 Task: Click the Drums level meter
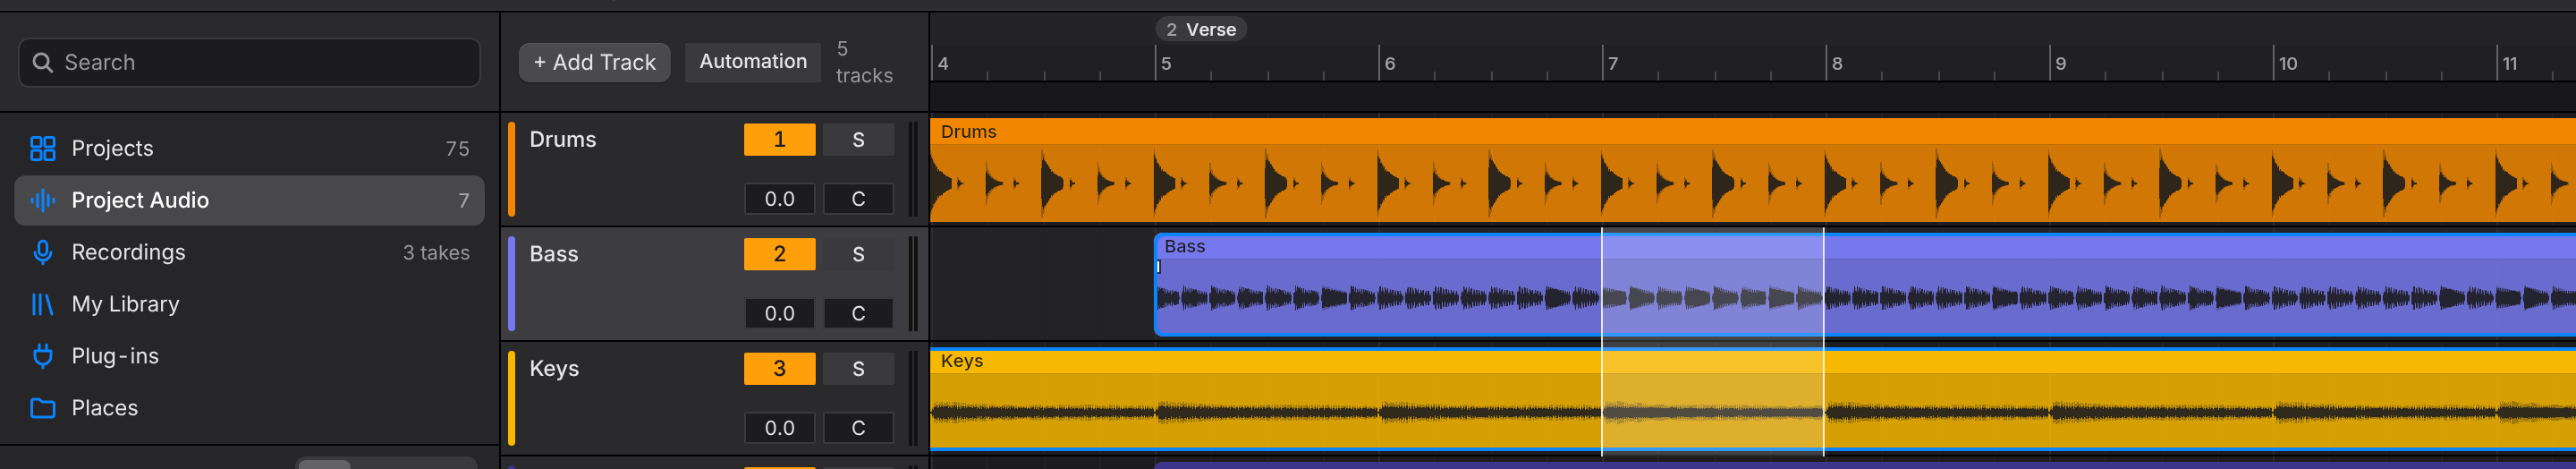[x=913, y=169]
